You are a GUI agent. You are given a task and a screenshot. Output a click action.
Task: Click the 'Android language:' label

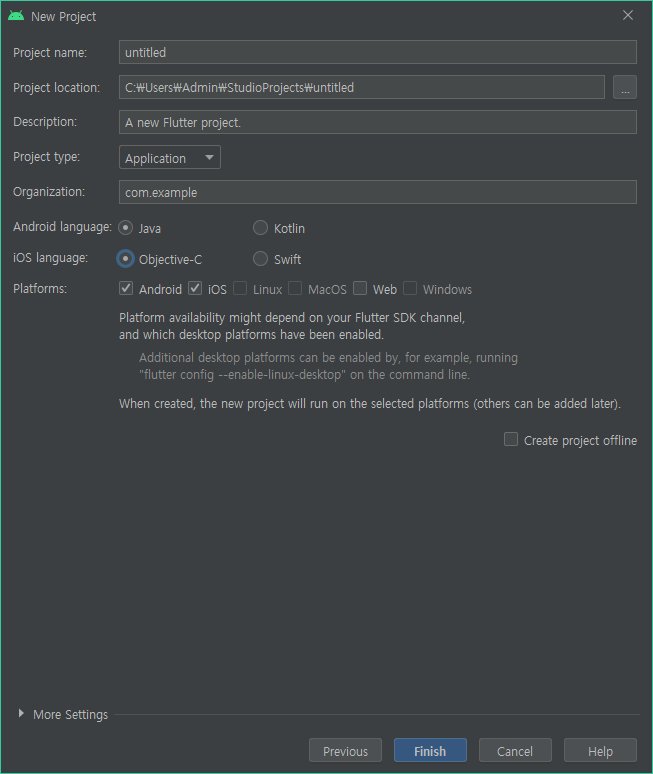[x=62, y=227]
